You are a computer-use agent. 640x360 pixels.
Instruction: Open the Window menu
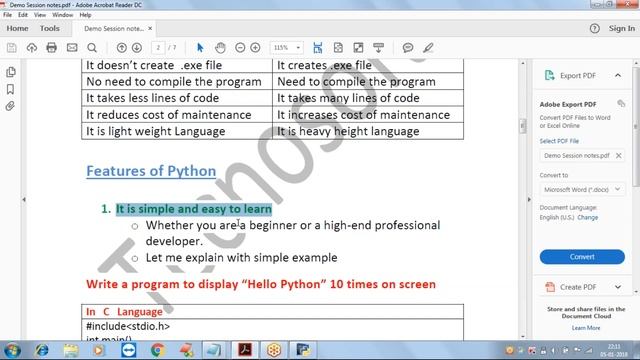coord(62,15)
